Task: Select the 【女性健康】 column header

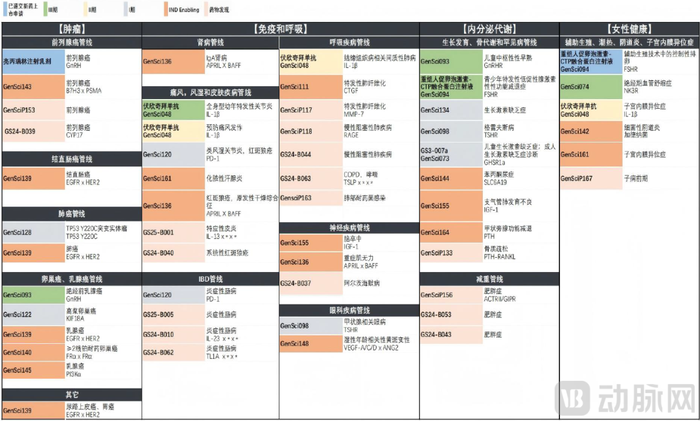Action: (629, 29)
